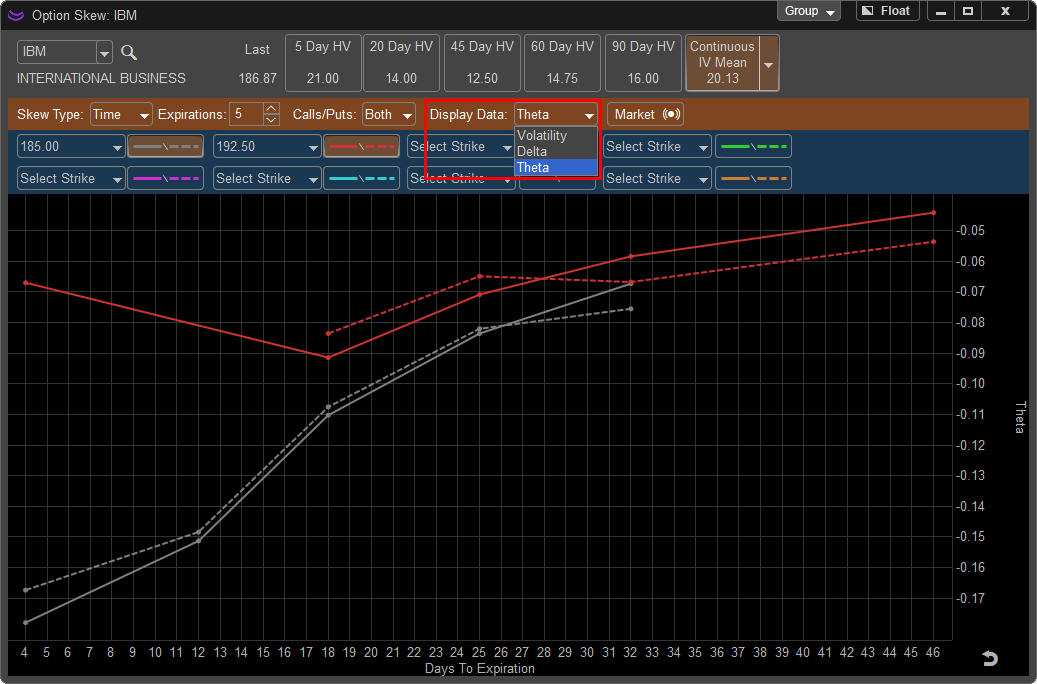Screen dimensions: 1037x684
Task: Click the gray line style swatch
Action: point(165,146)
